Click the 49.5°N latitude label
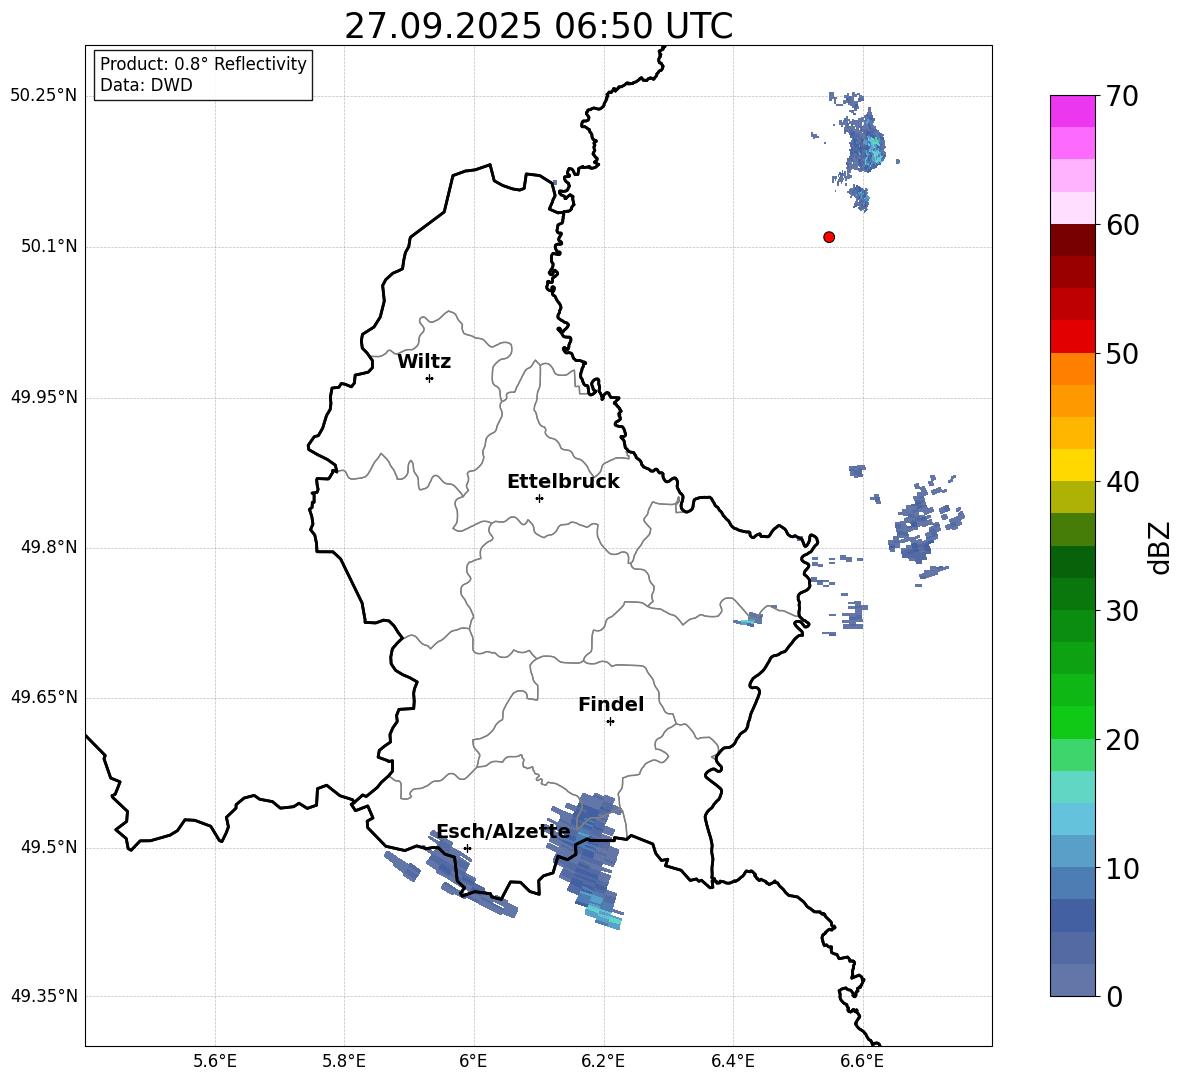This screenshot has width=1184, height=1081. point(49,847)
